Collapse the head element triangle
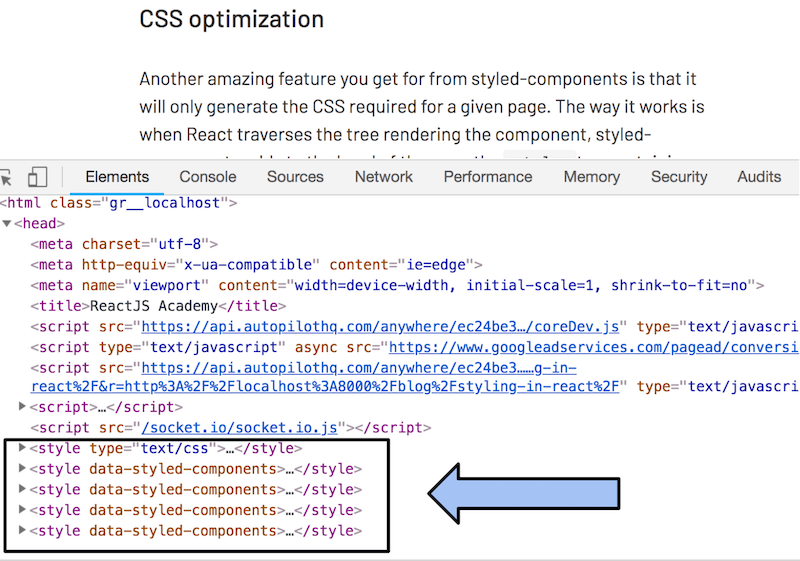The height and width of the screenshot is (561, 800). pyautogui.click(x=7, y=223)
